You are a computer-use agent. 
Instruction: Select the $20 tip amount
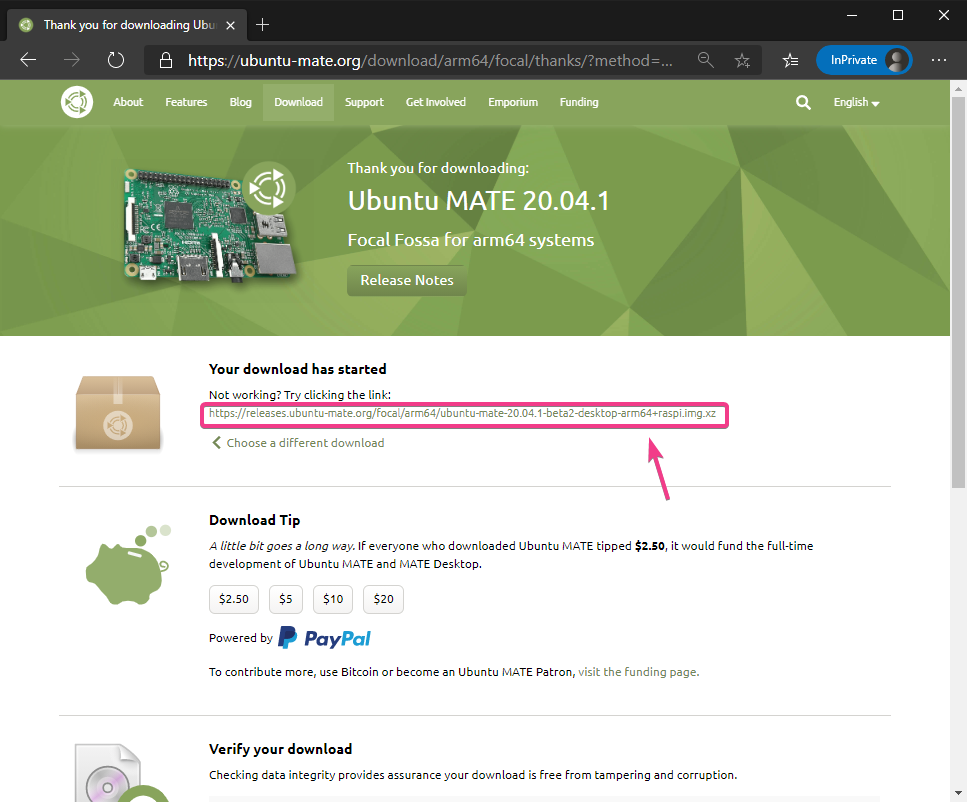(x=383, y=599)
